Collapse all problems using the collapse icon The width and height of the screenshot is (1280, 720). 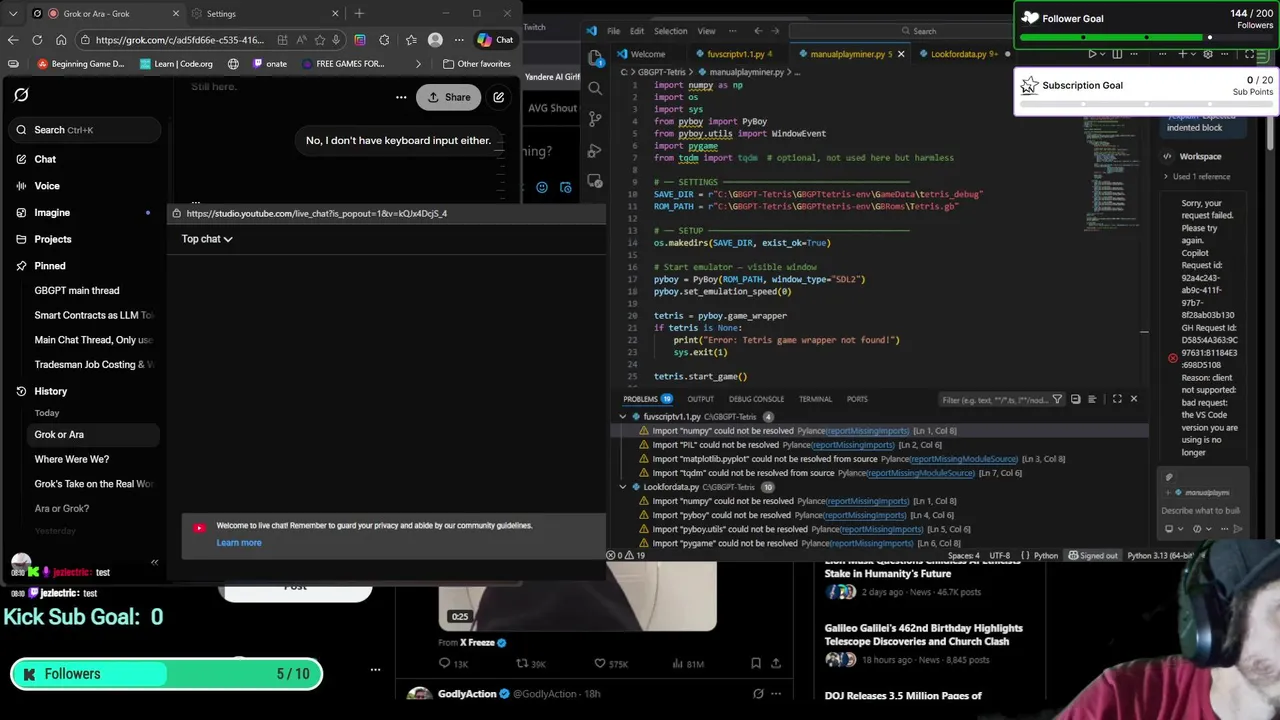pos(1075,399)
